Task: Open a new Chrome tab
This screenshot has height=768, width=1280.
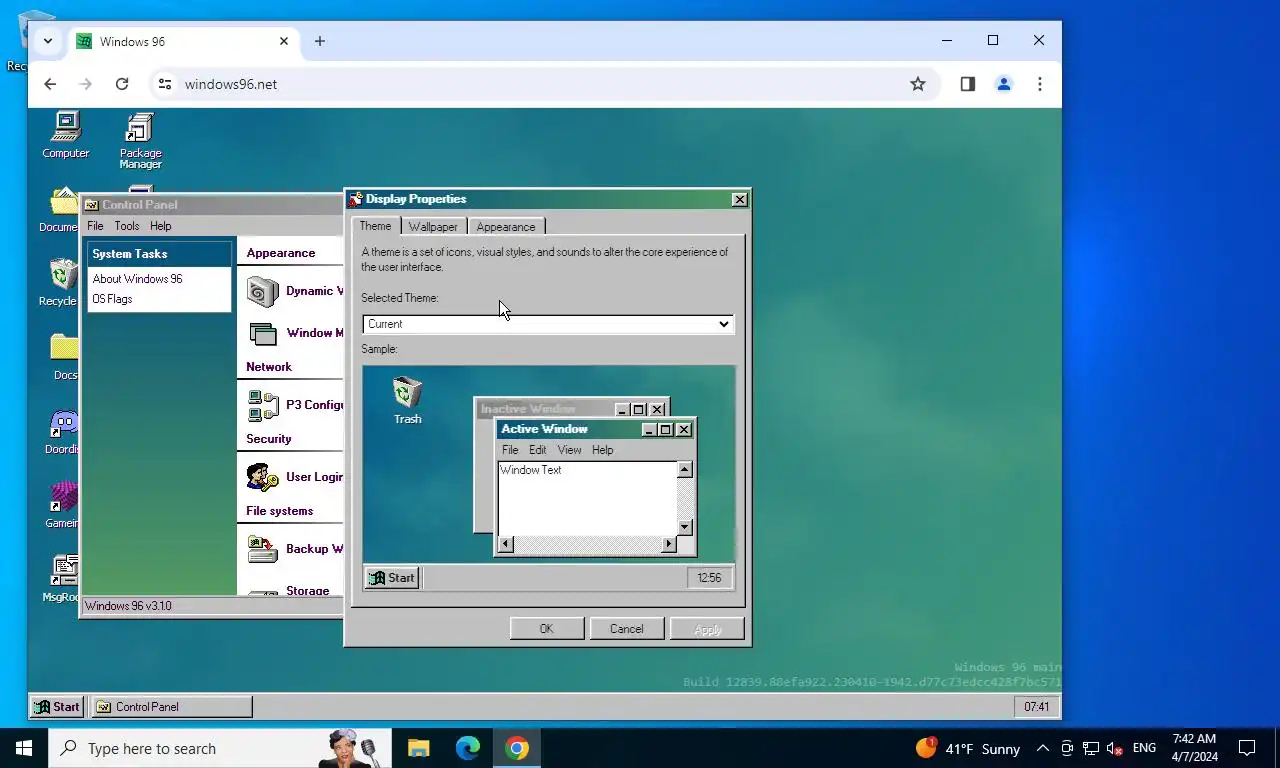Action: coord(320,41)
